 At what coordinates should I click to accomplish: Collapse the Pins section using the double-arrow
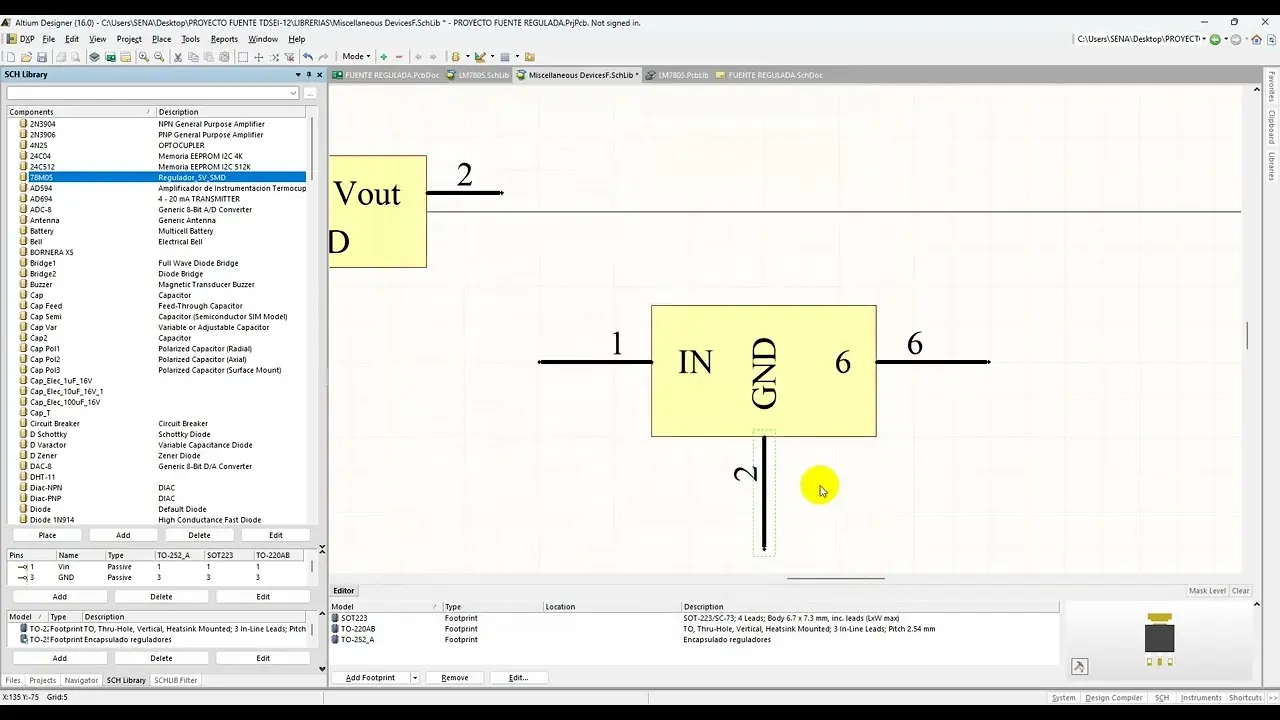321,547
